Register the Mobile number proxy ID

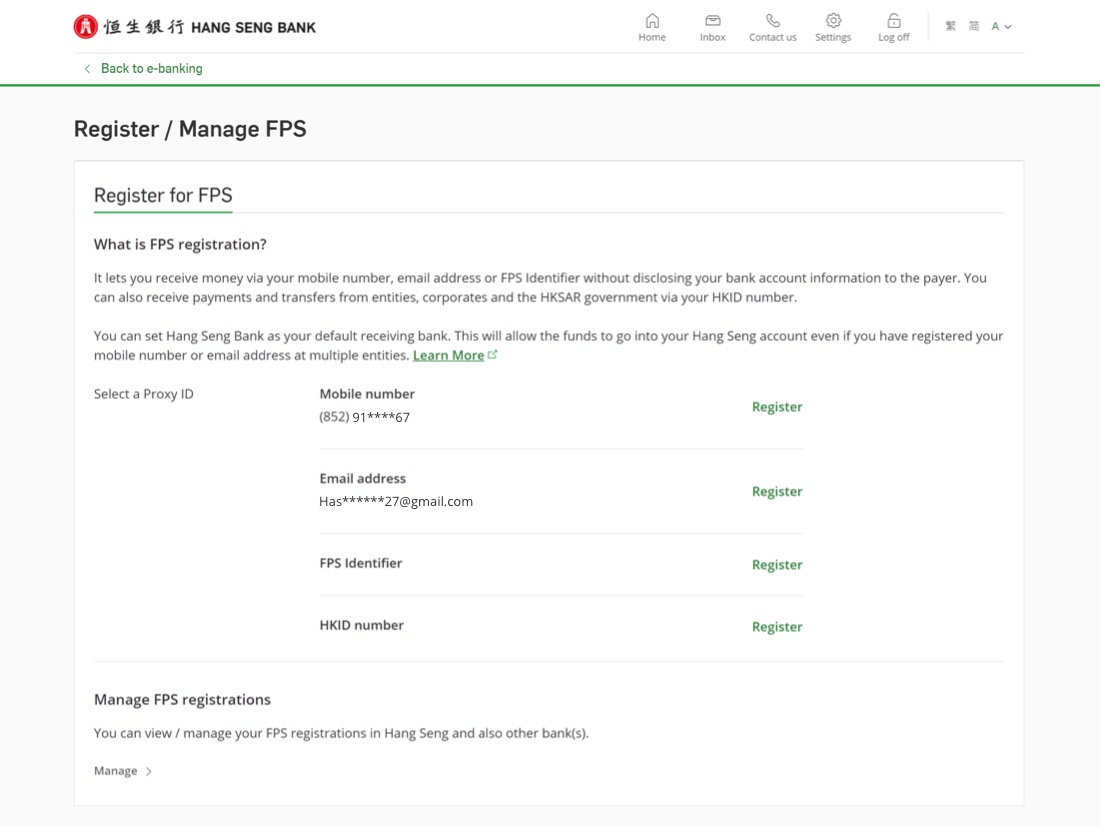tap(777, 407)
